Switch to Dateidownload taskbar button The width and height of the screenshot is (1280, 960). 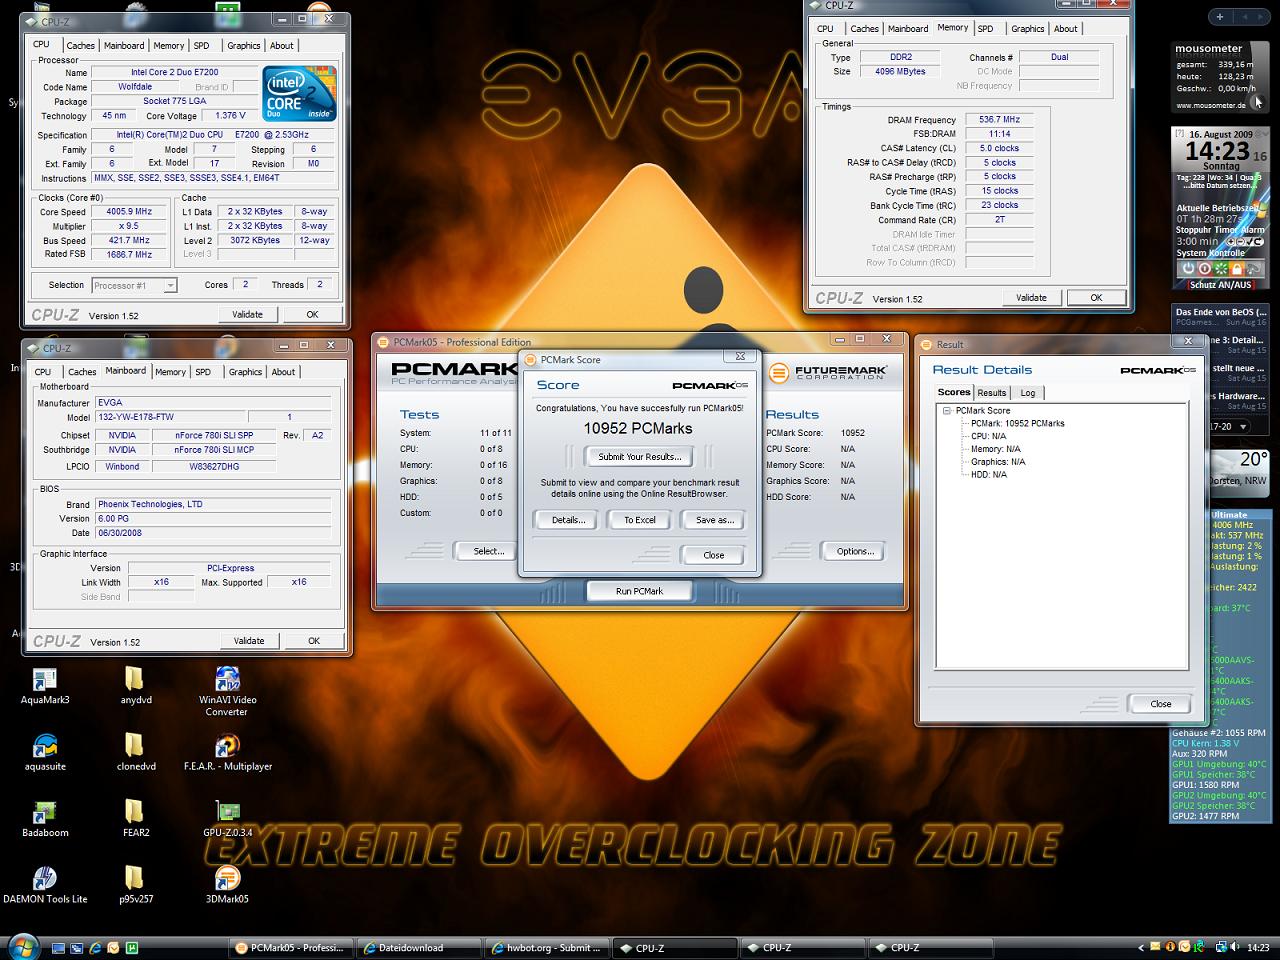(x=418, y=948)
